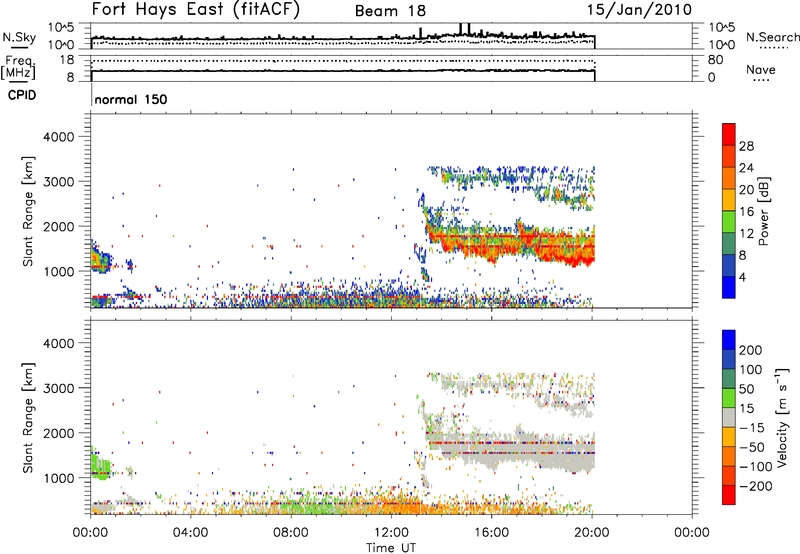800x554 pixels.
Task: Click the 'Power [dB]' color bar label
Action: tap(763, 211)
